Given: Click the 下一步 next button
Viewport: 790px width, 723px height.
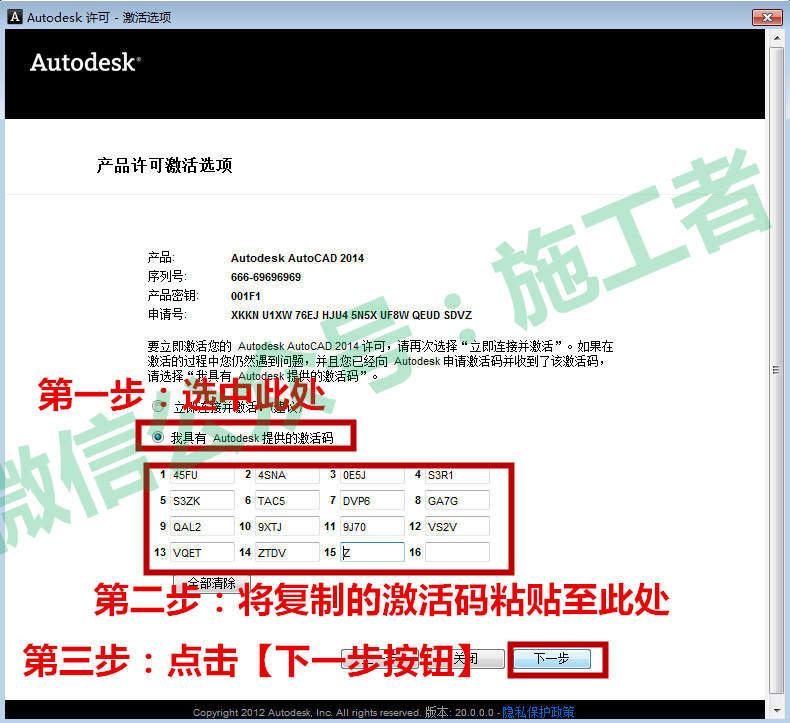Looking at the screenshot, I should [x=552, y=658].
